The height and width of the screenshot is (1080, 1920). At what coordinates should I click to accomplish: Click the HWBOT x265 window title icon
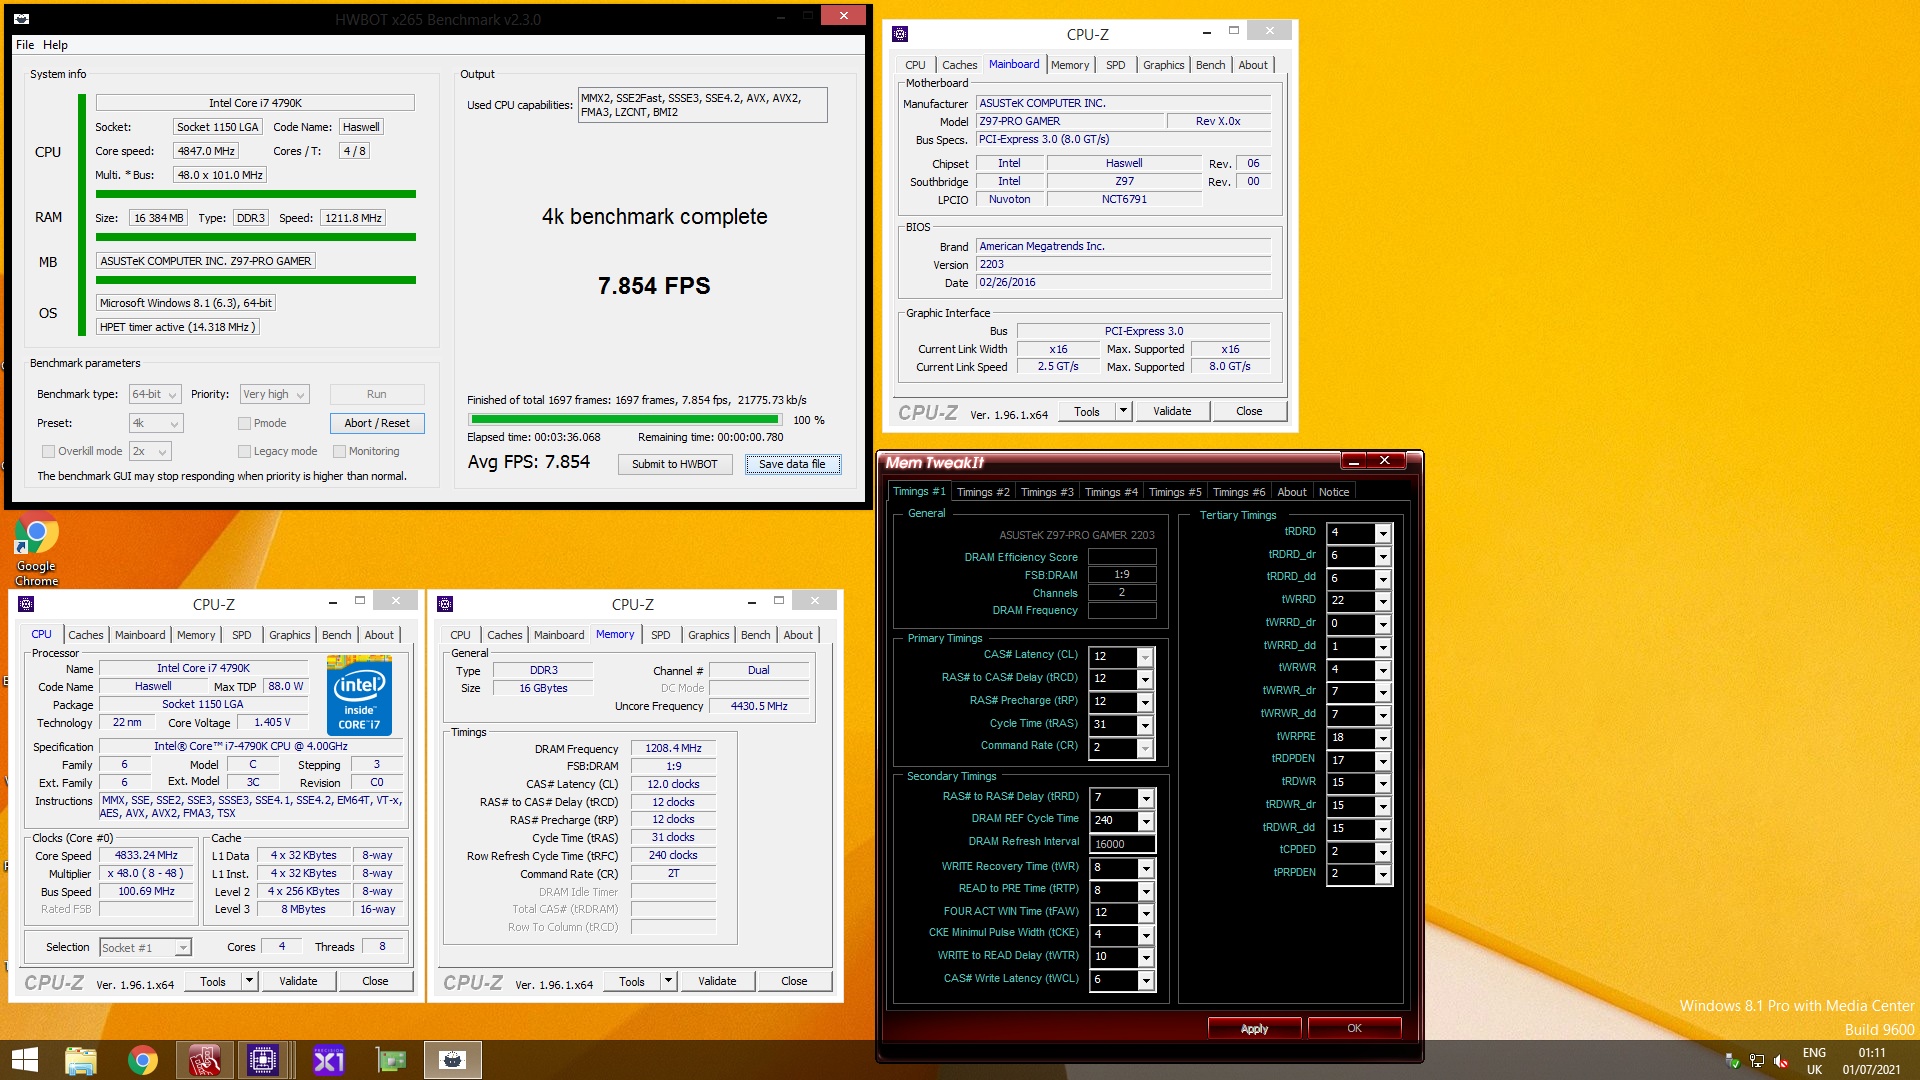[x=22, y=19]
